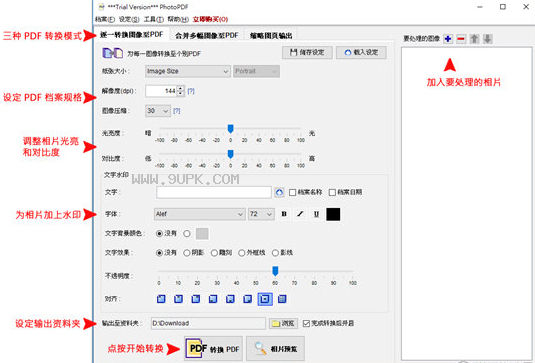This screenshot has width=535, height=363.
Task: Switch to 合并多幅图像至PDF tab
Action: click(x=206, y=35)
